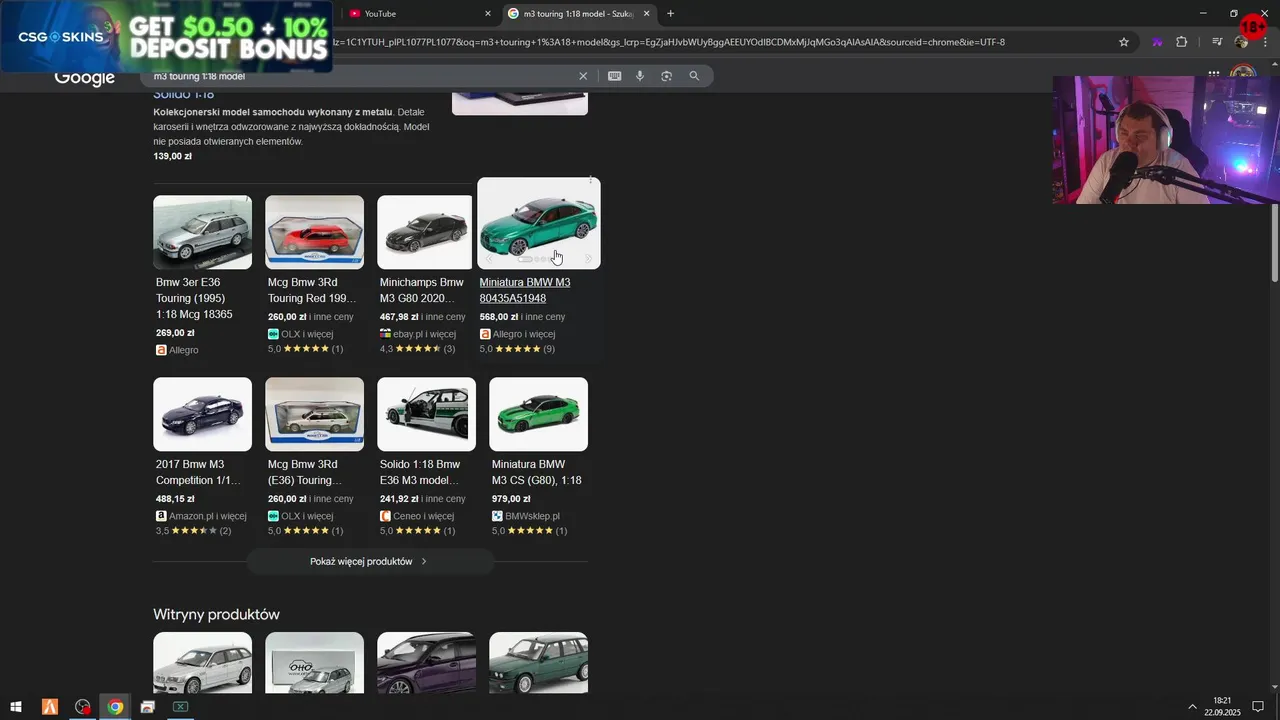Open Solido 1:18 Bmw E36 M3 model title

420,472
